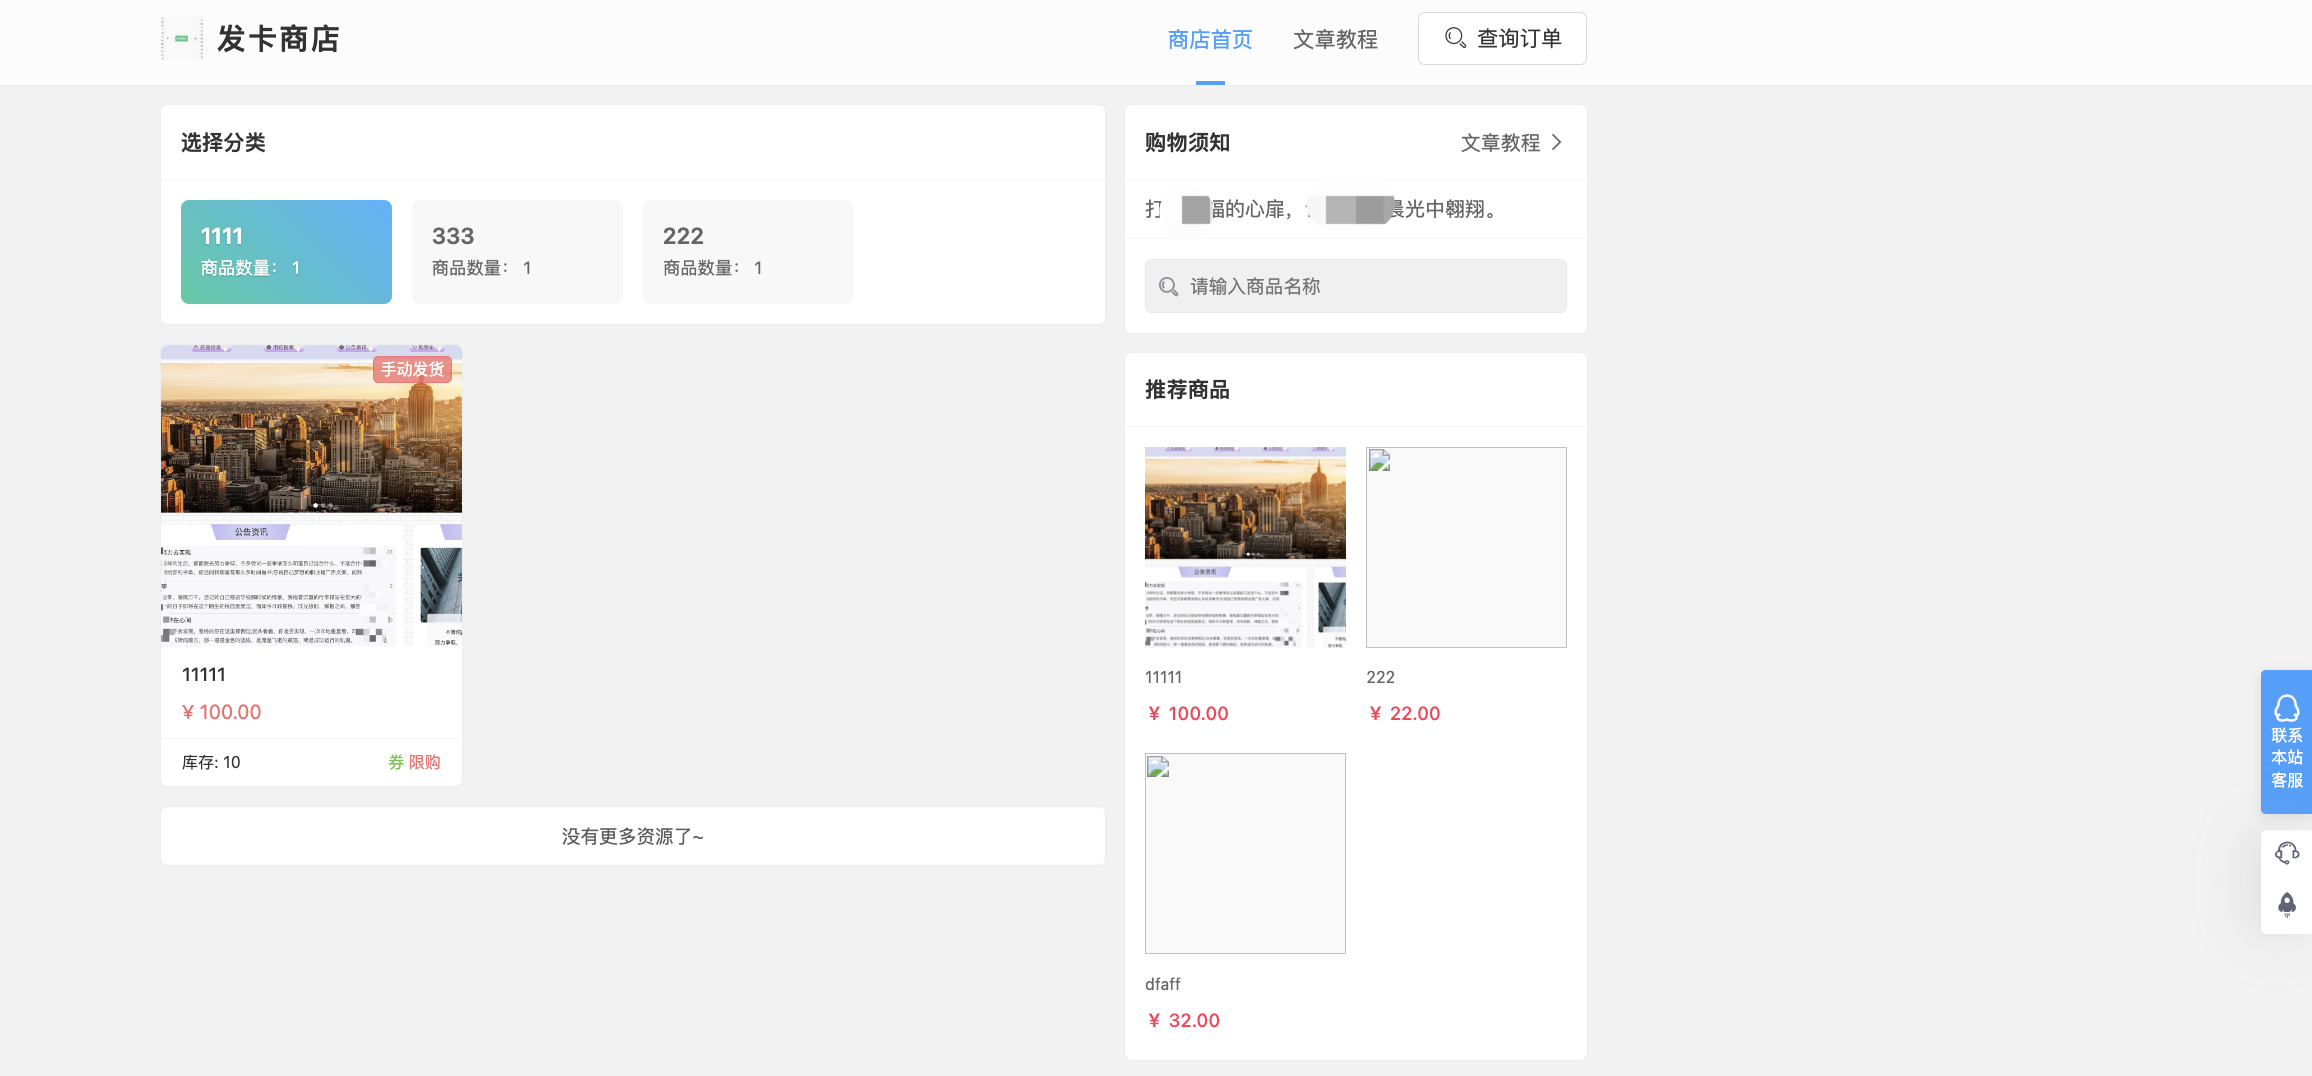The width and height of the screenshot is (2312, 1076).
Task: Click the 11111 product title in the list
Action: pyautogui.click(x=204, y=675)
